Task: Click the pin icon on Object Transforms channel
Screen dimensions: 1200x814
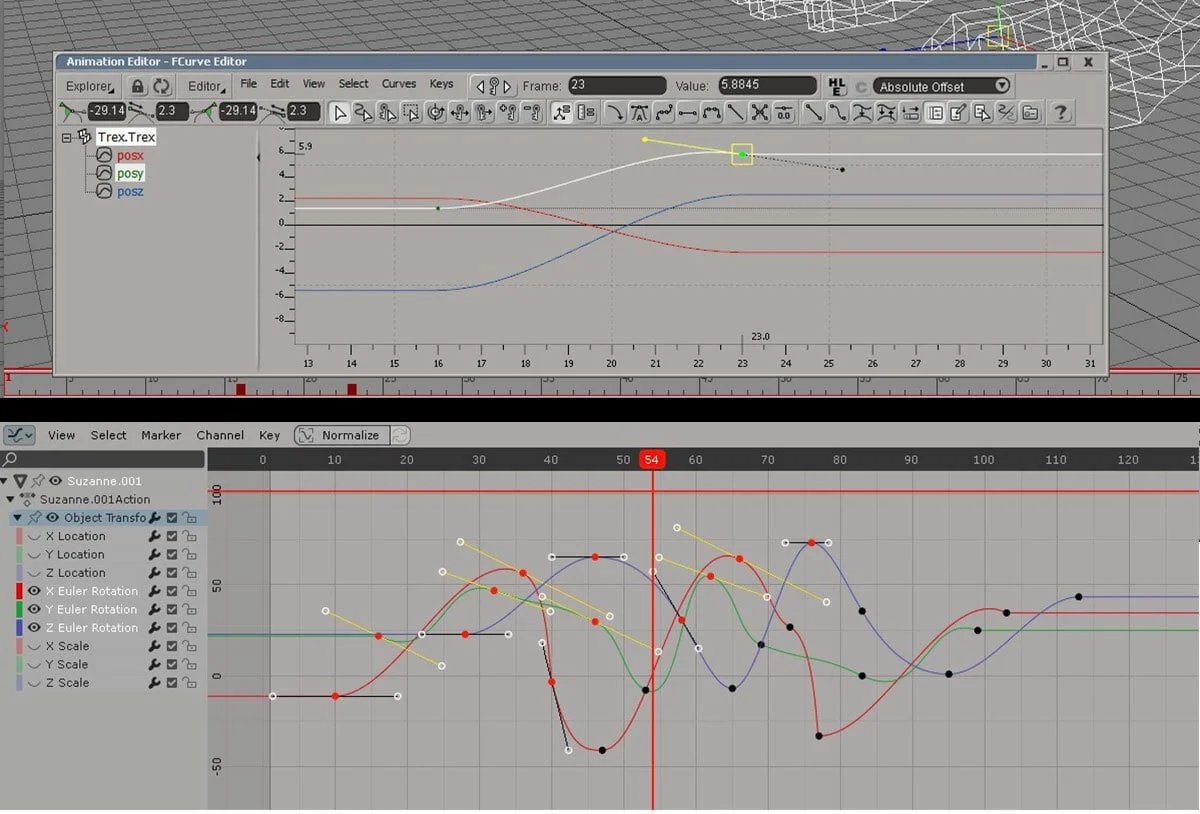Action: (x=33, y=518)
